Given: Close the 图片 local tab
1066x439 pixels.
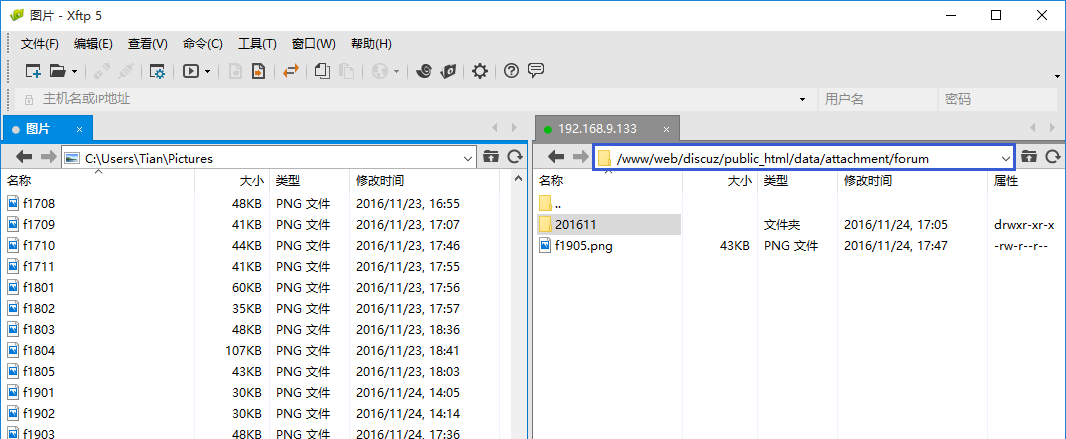Looking at the screenshot, I should [x=79, y=129].
